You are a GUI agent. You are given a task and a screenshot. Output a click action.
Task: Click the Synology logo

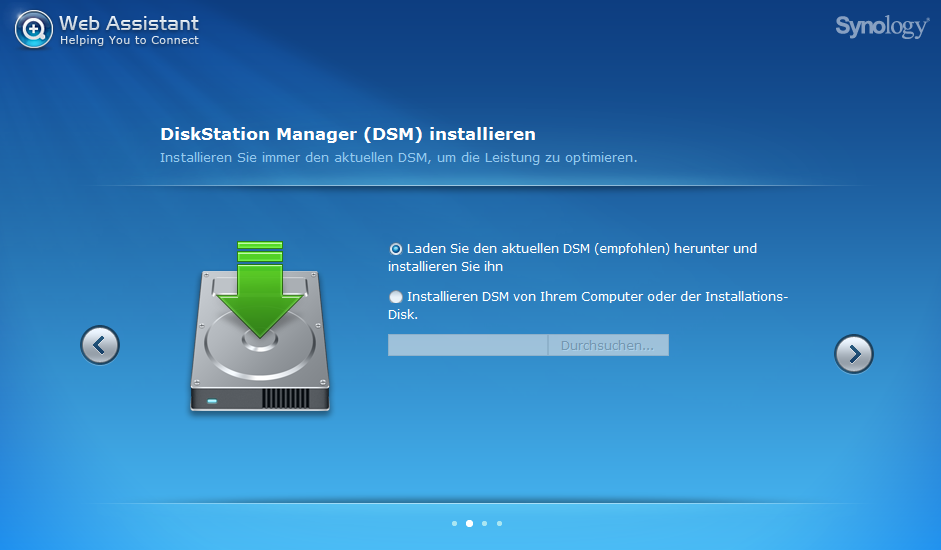[x=882, y=26]
